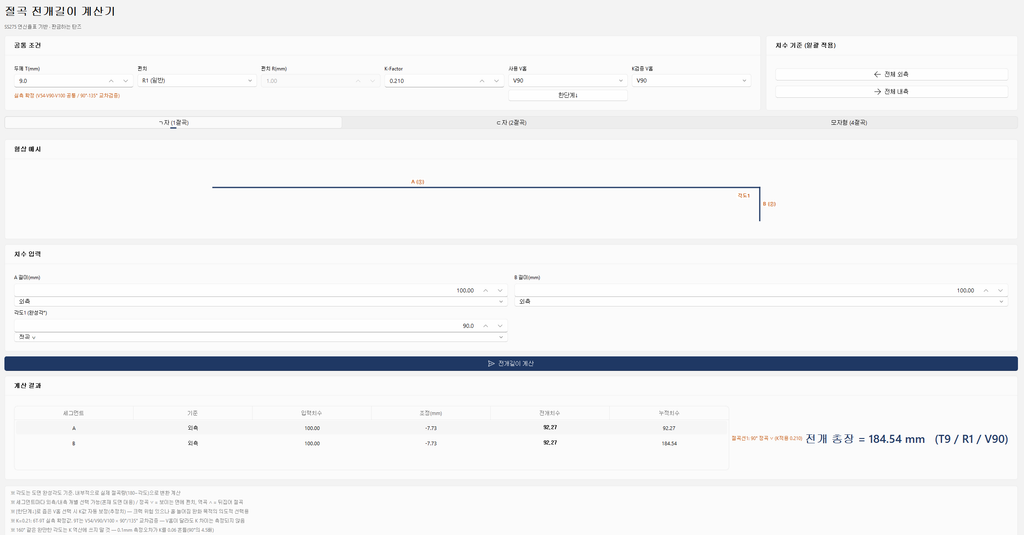Decrease the angle 1 value
The image size is (1024, 535).
tap(500, 326)
